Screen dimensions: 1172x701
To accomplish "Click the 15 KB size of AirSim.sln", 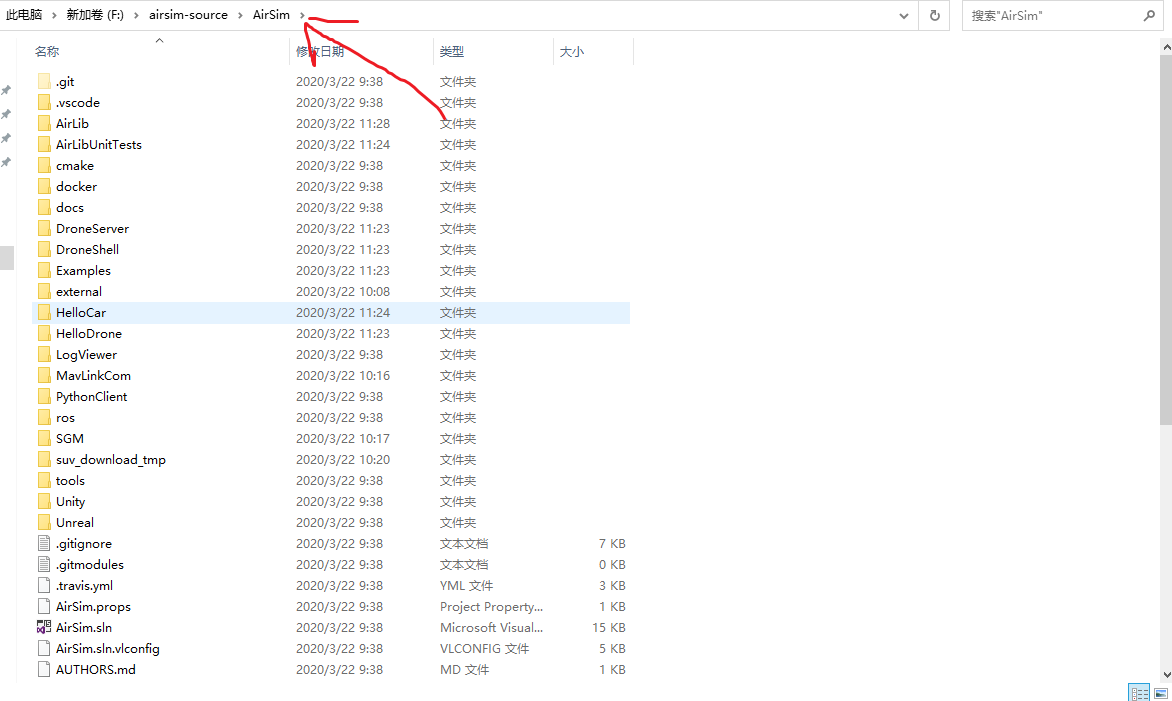I will pyautogui.click(x=608, y=627).
